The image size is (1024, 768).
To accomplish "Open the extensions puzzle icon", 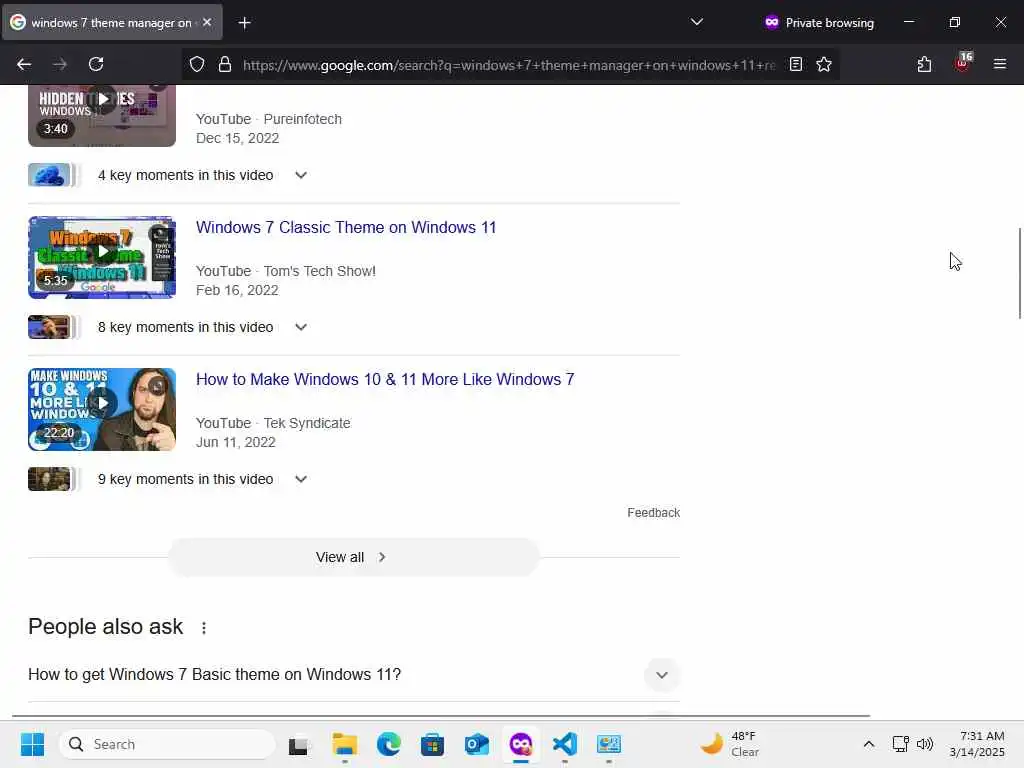I will coord(924,64).
